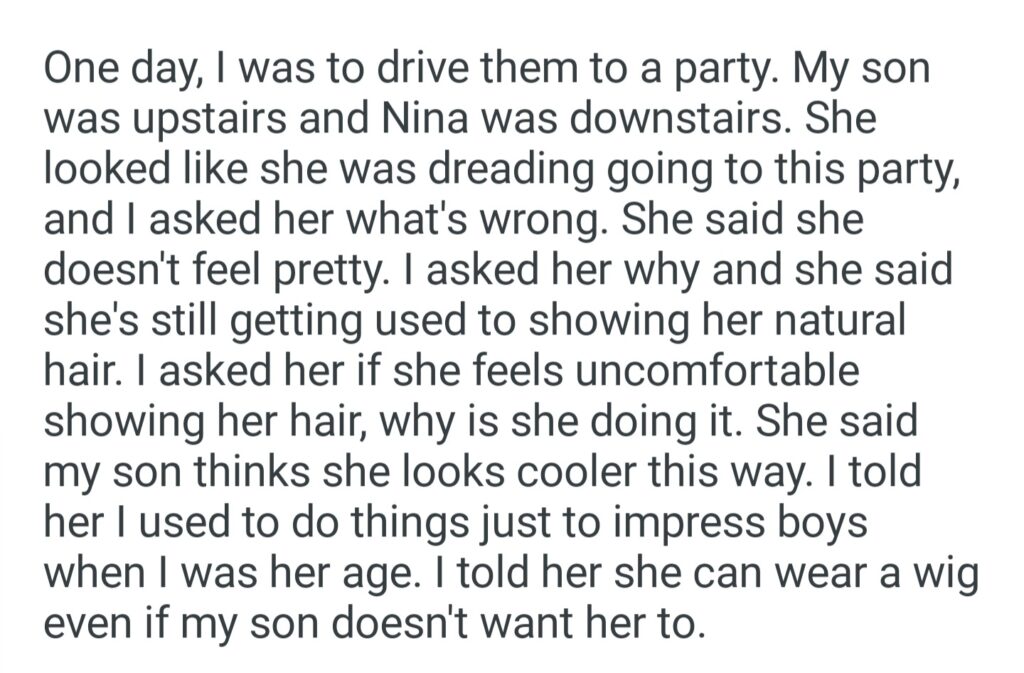Click the word "dreading"

[x=469, y=171]
